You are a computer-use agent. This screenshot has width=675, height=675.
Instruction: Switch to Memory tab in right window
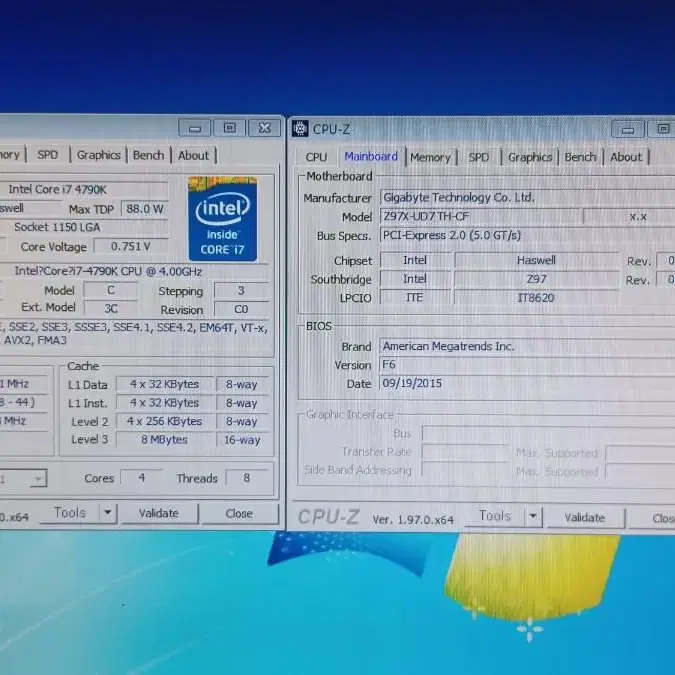[x=430, y=158]
